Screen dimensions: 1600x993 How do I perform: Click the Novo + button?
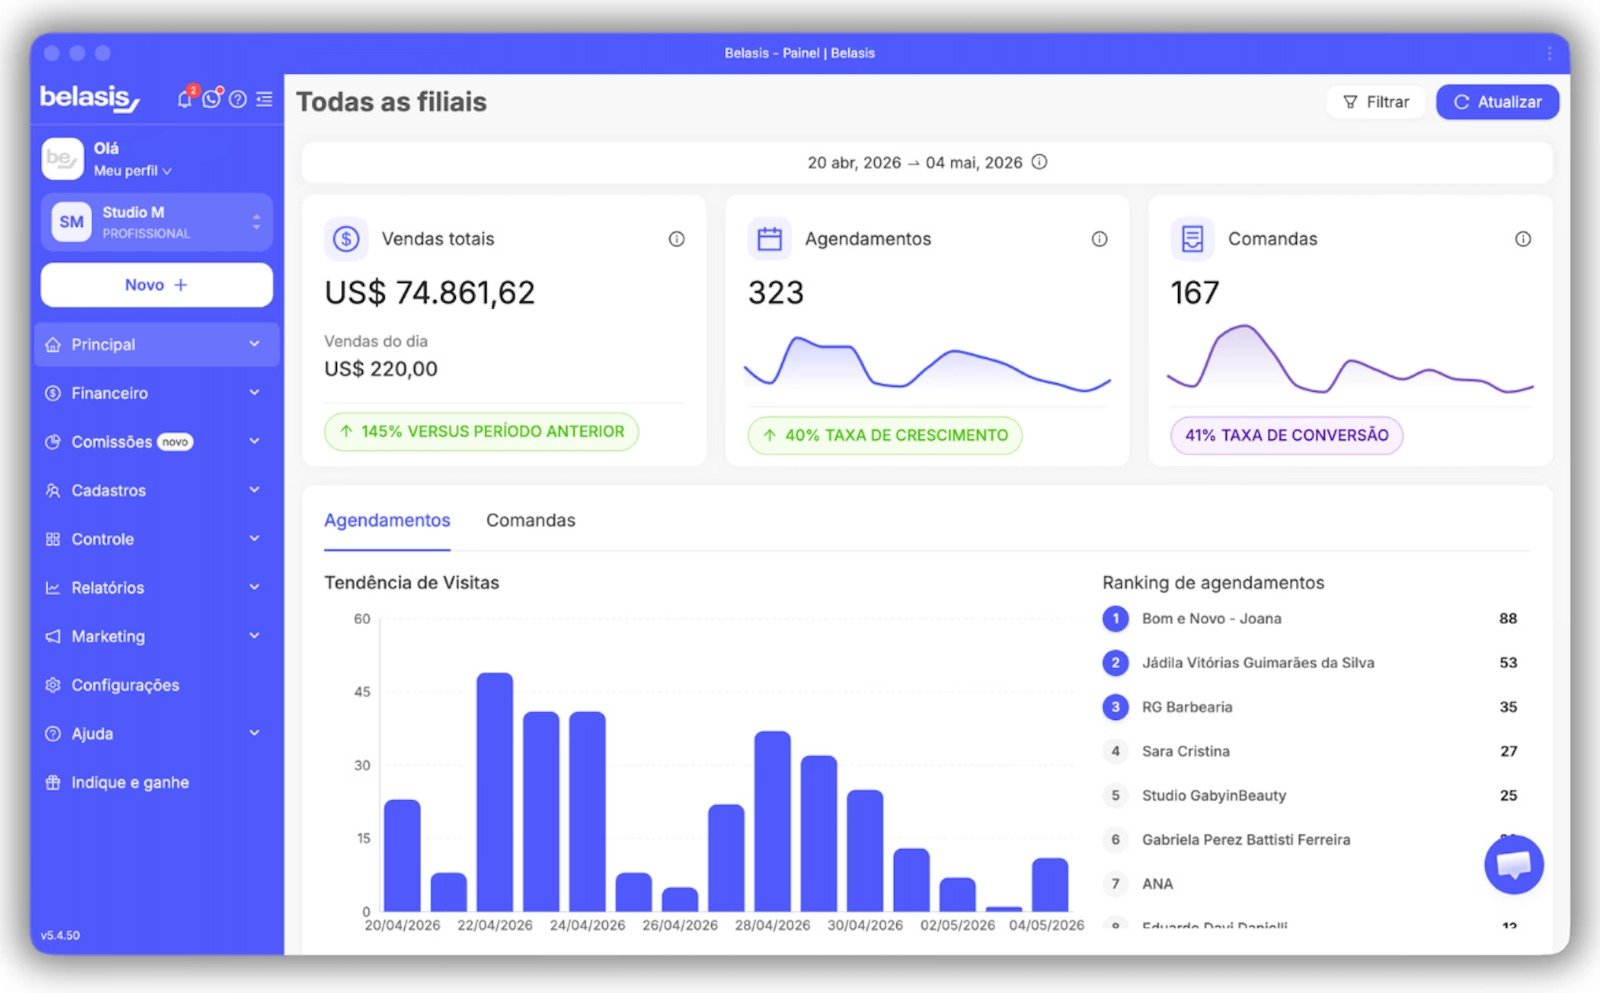pyautogui.click(x=156, y=285)
